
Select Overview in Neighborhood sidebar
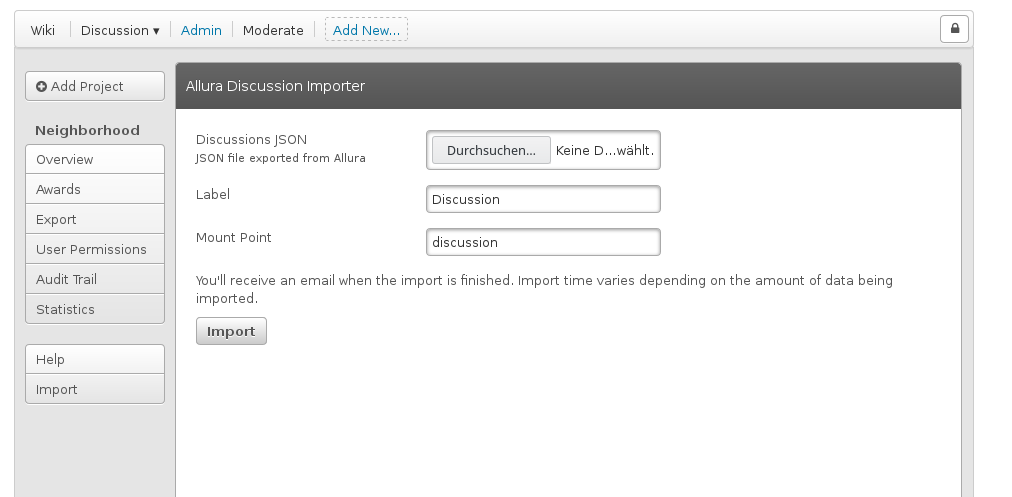pyautogui.click(x=95, y=160)
